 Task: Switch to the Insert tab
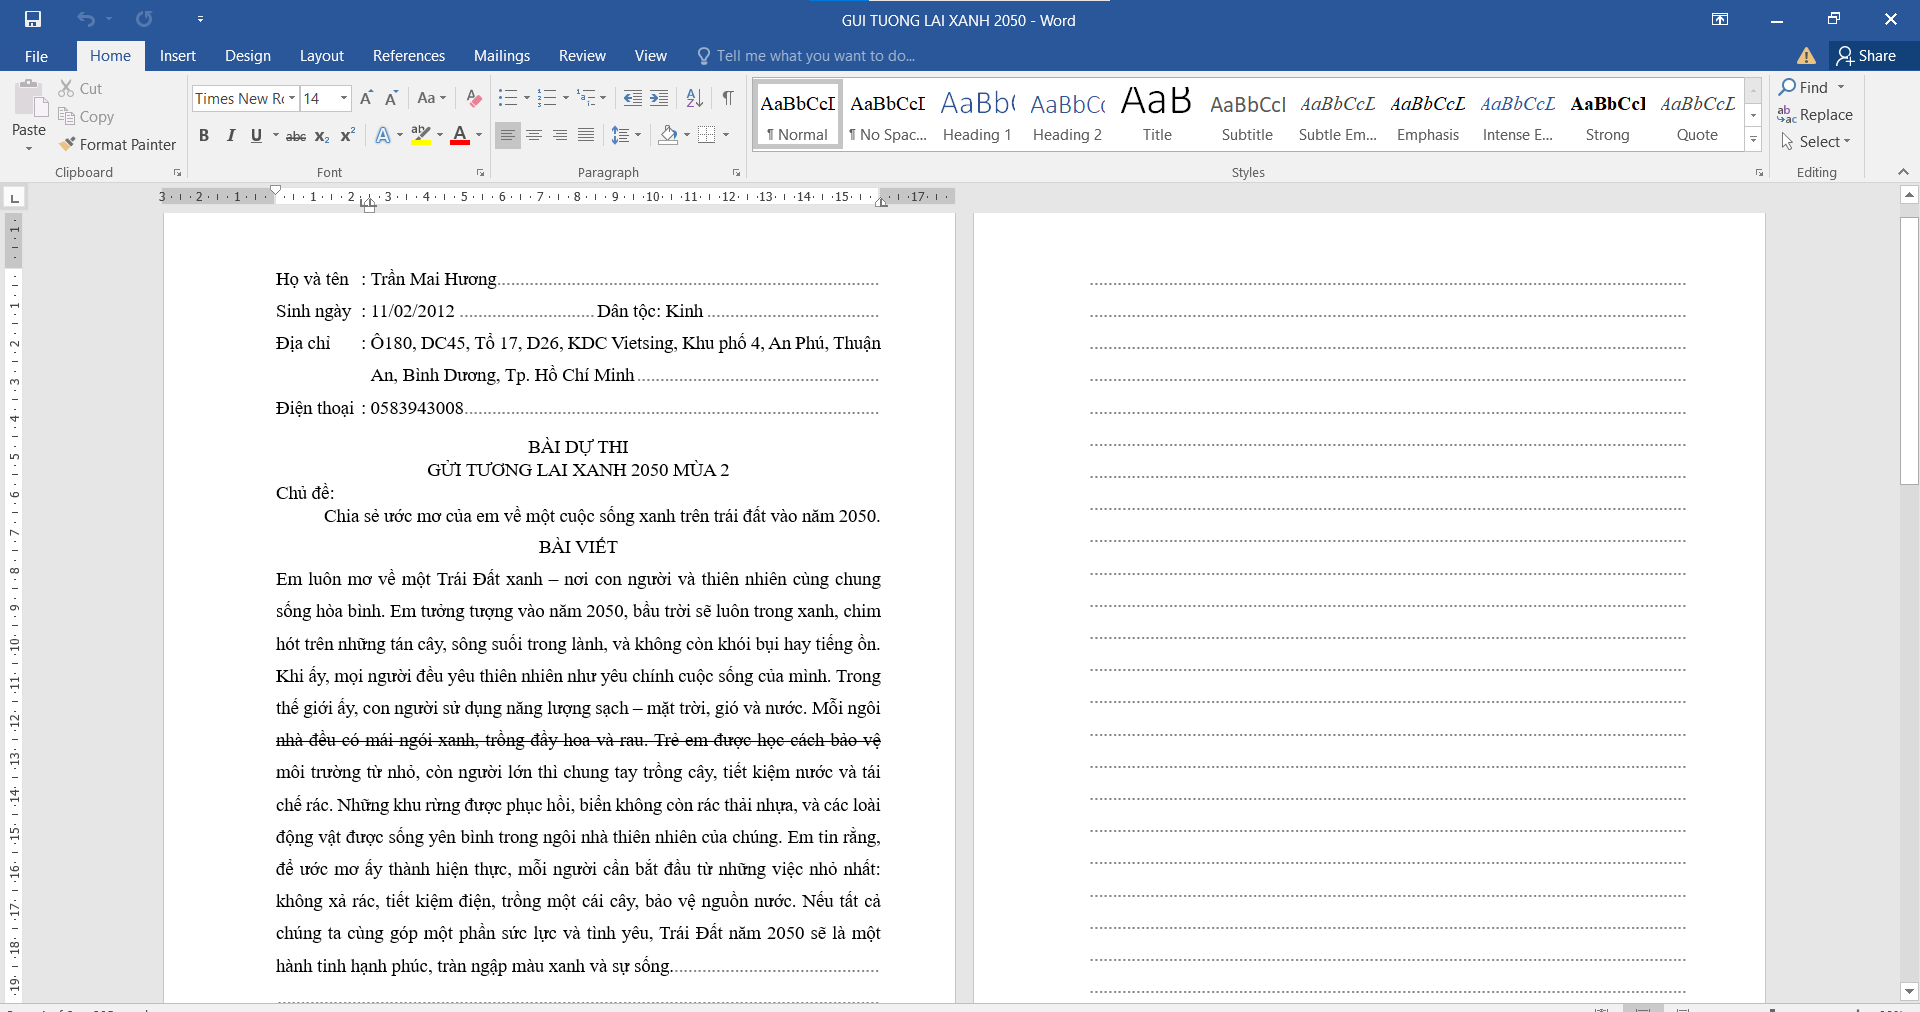click(178, 56)
